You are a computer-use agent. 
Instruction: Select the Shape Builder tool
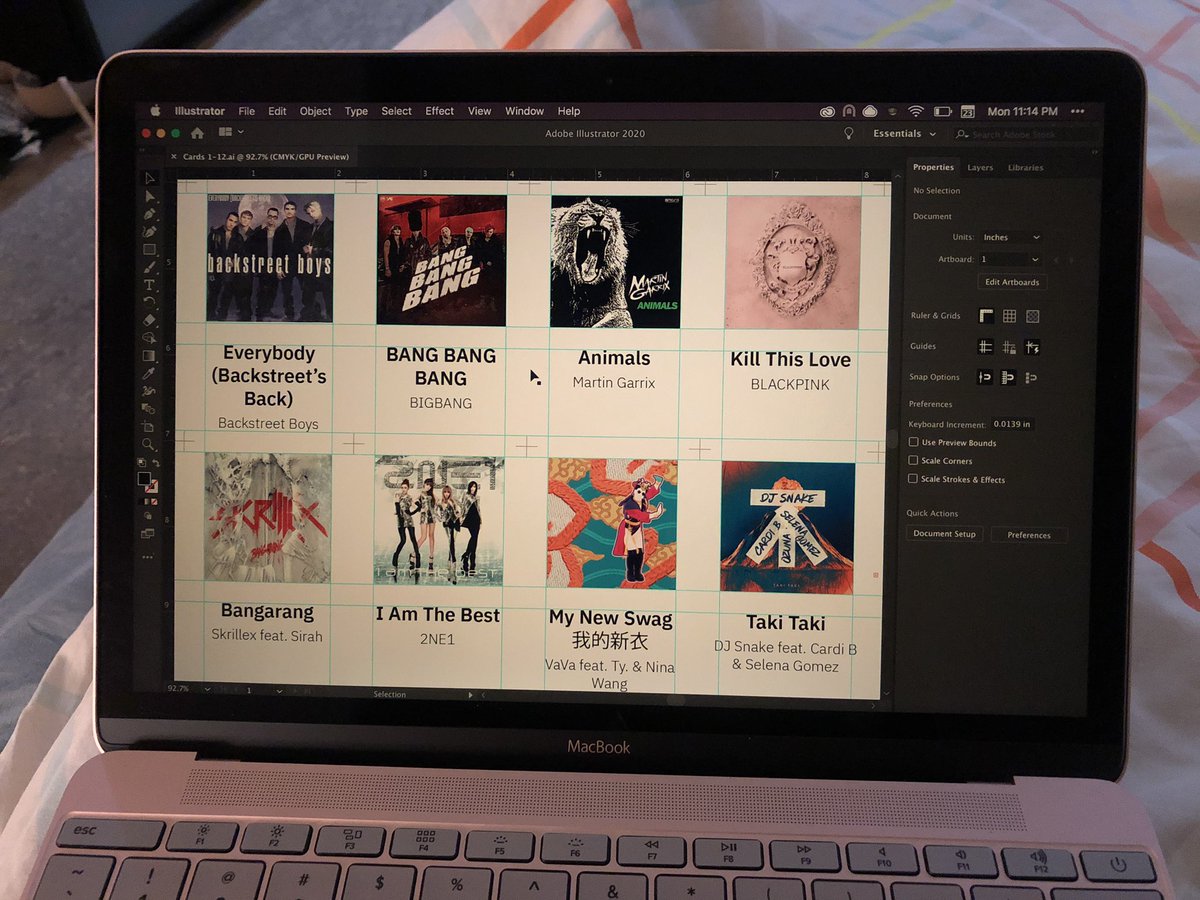click(149, 338)
